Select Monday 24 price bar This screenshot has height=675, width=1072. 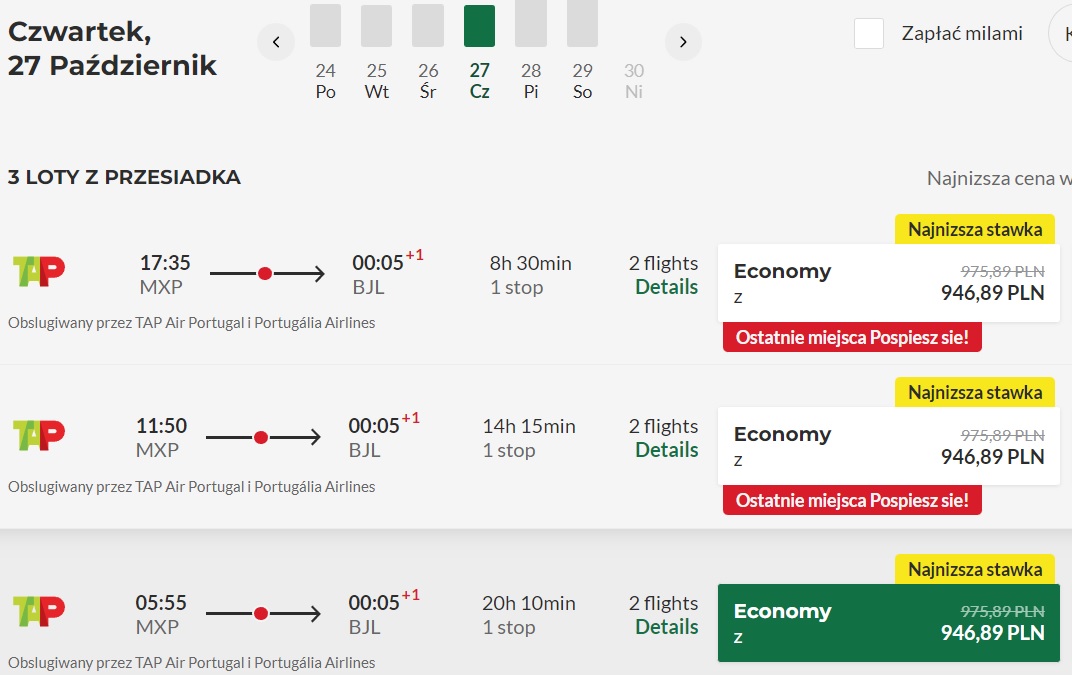point(325,25)
